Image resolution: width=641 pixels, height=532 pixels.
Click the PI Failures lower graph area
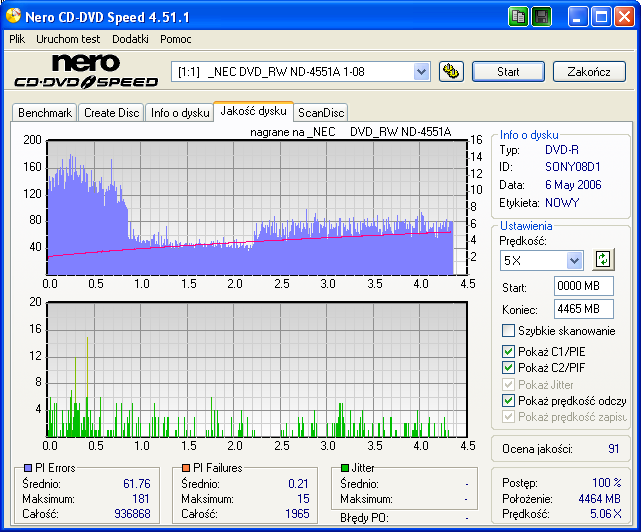pyautogui.click(x=257, y=370)
